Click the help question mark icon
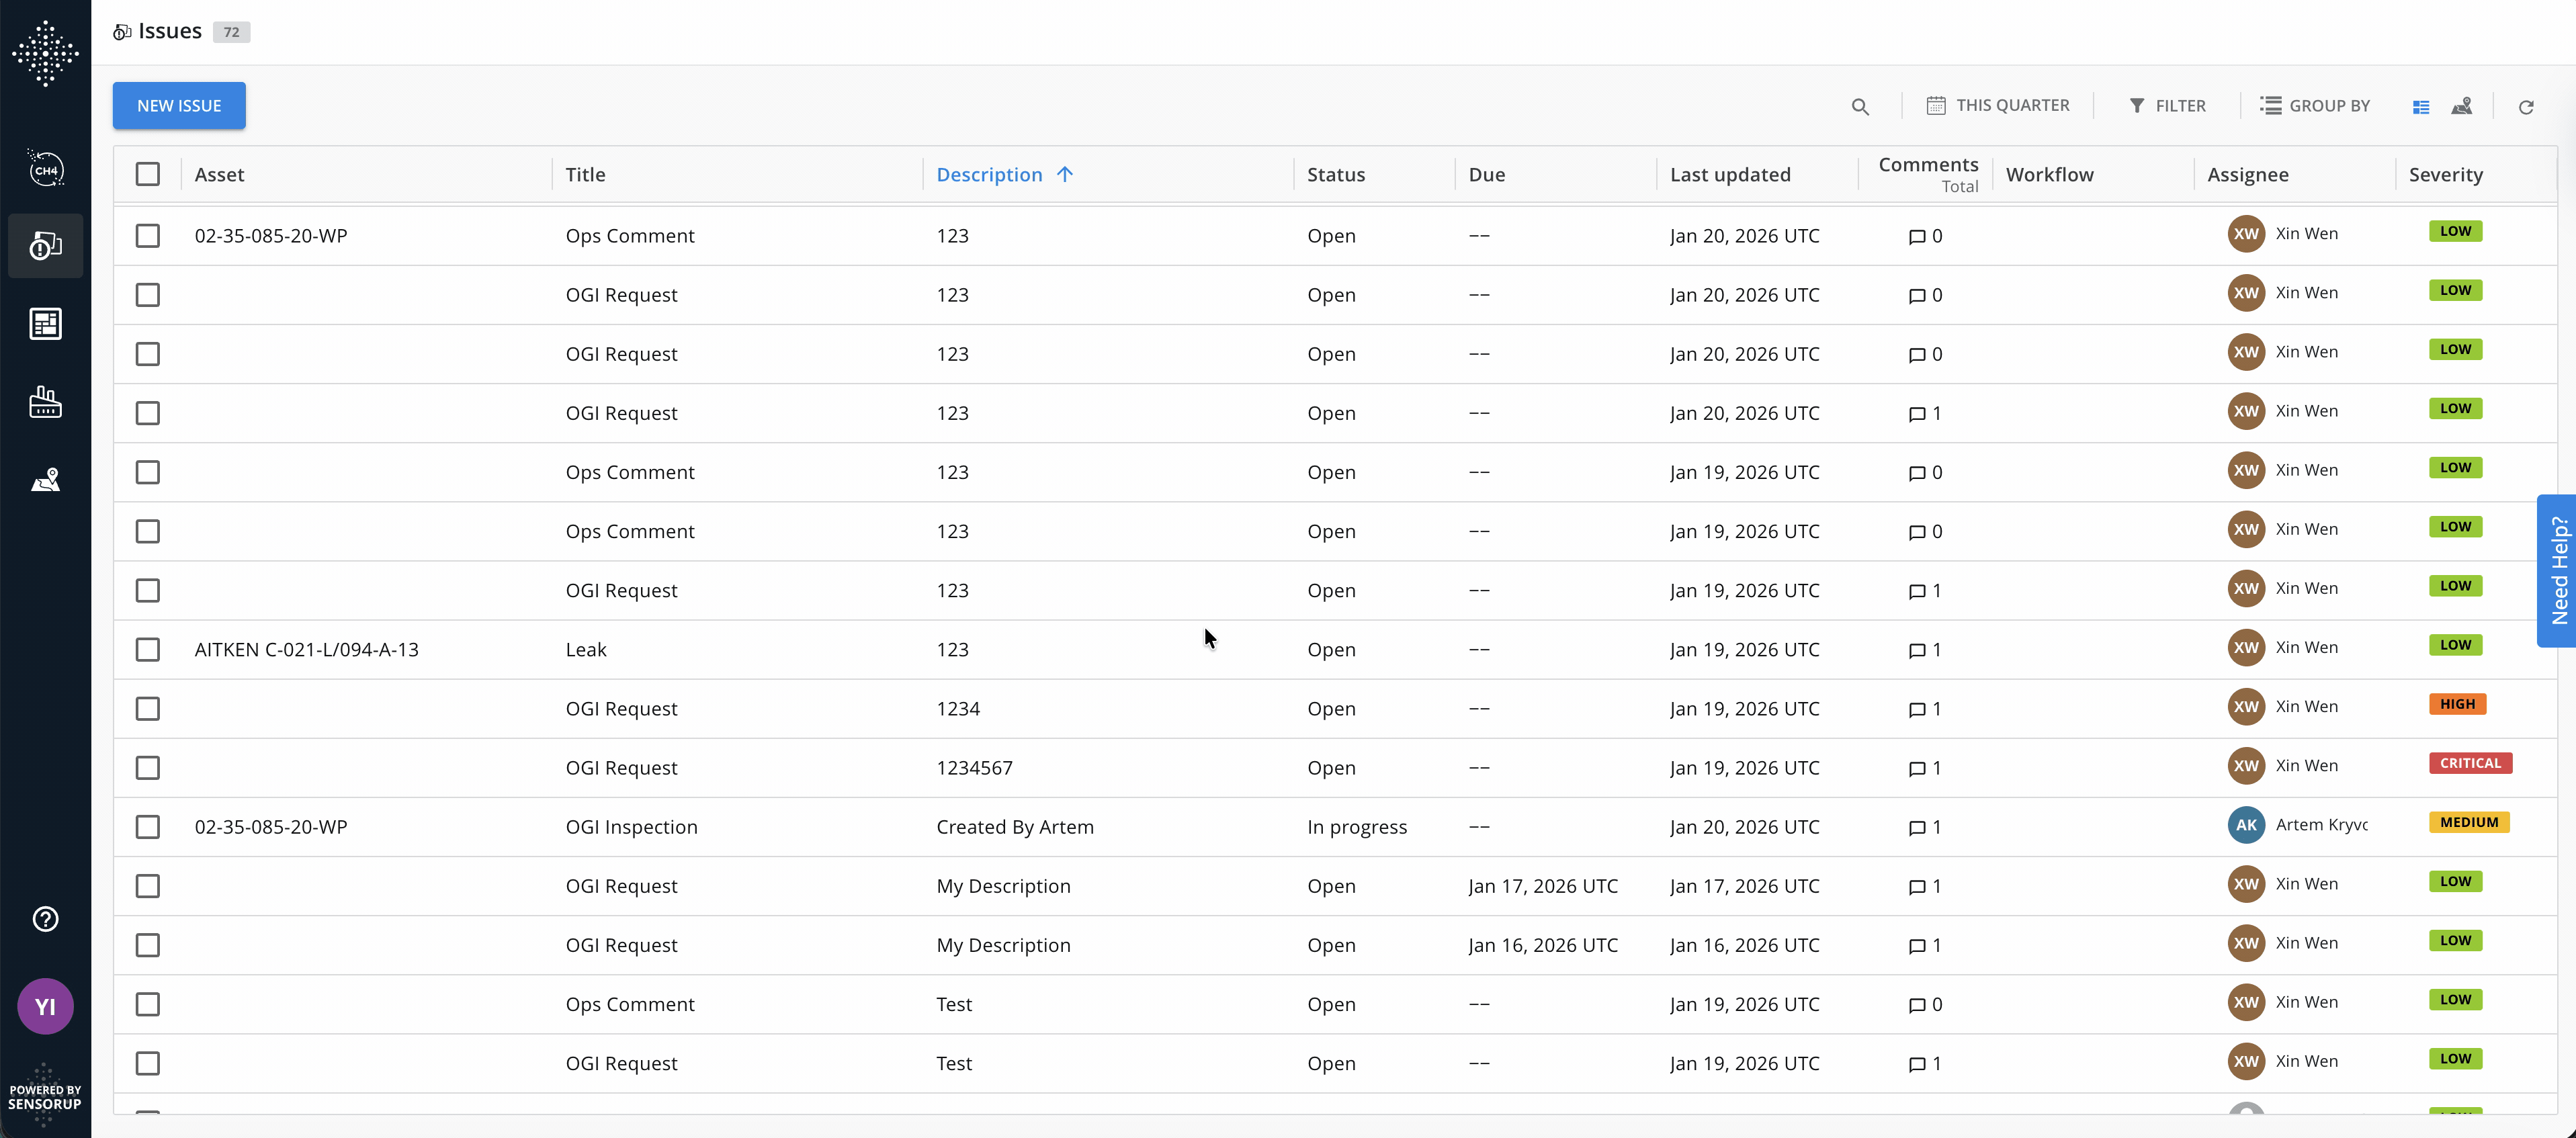Image resolution: width=2576 pixels, height=1138 pixels. click(45, 919)
